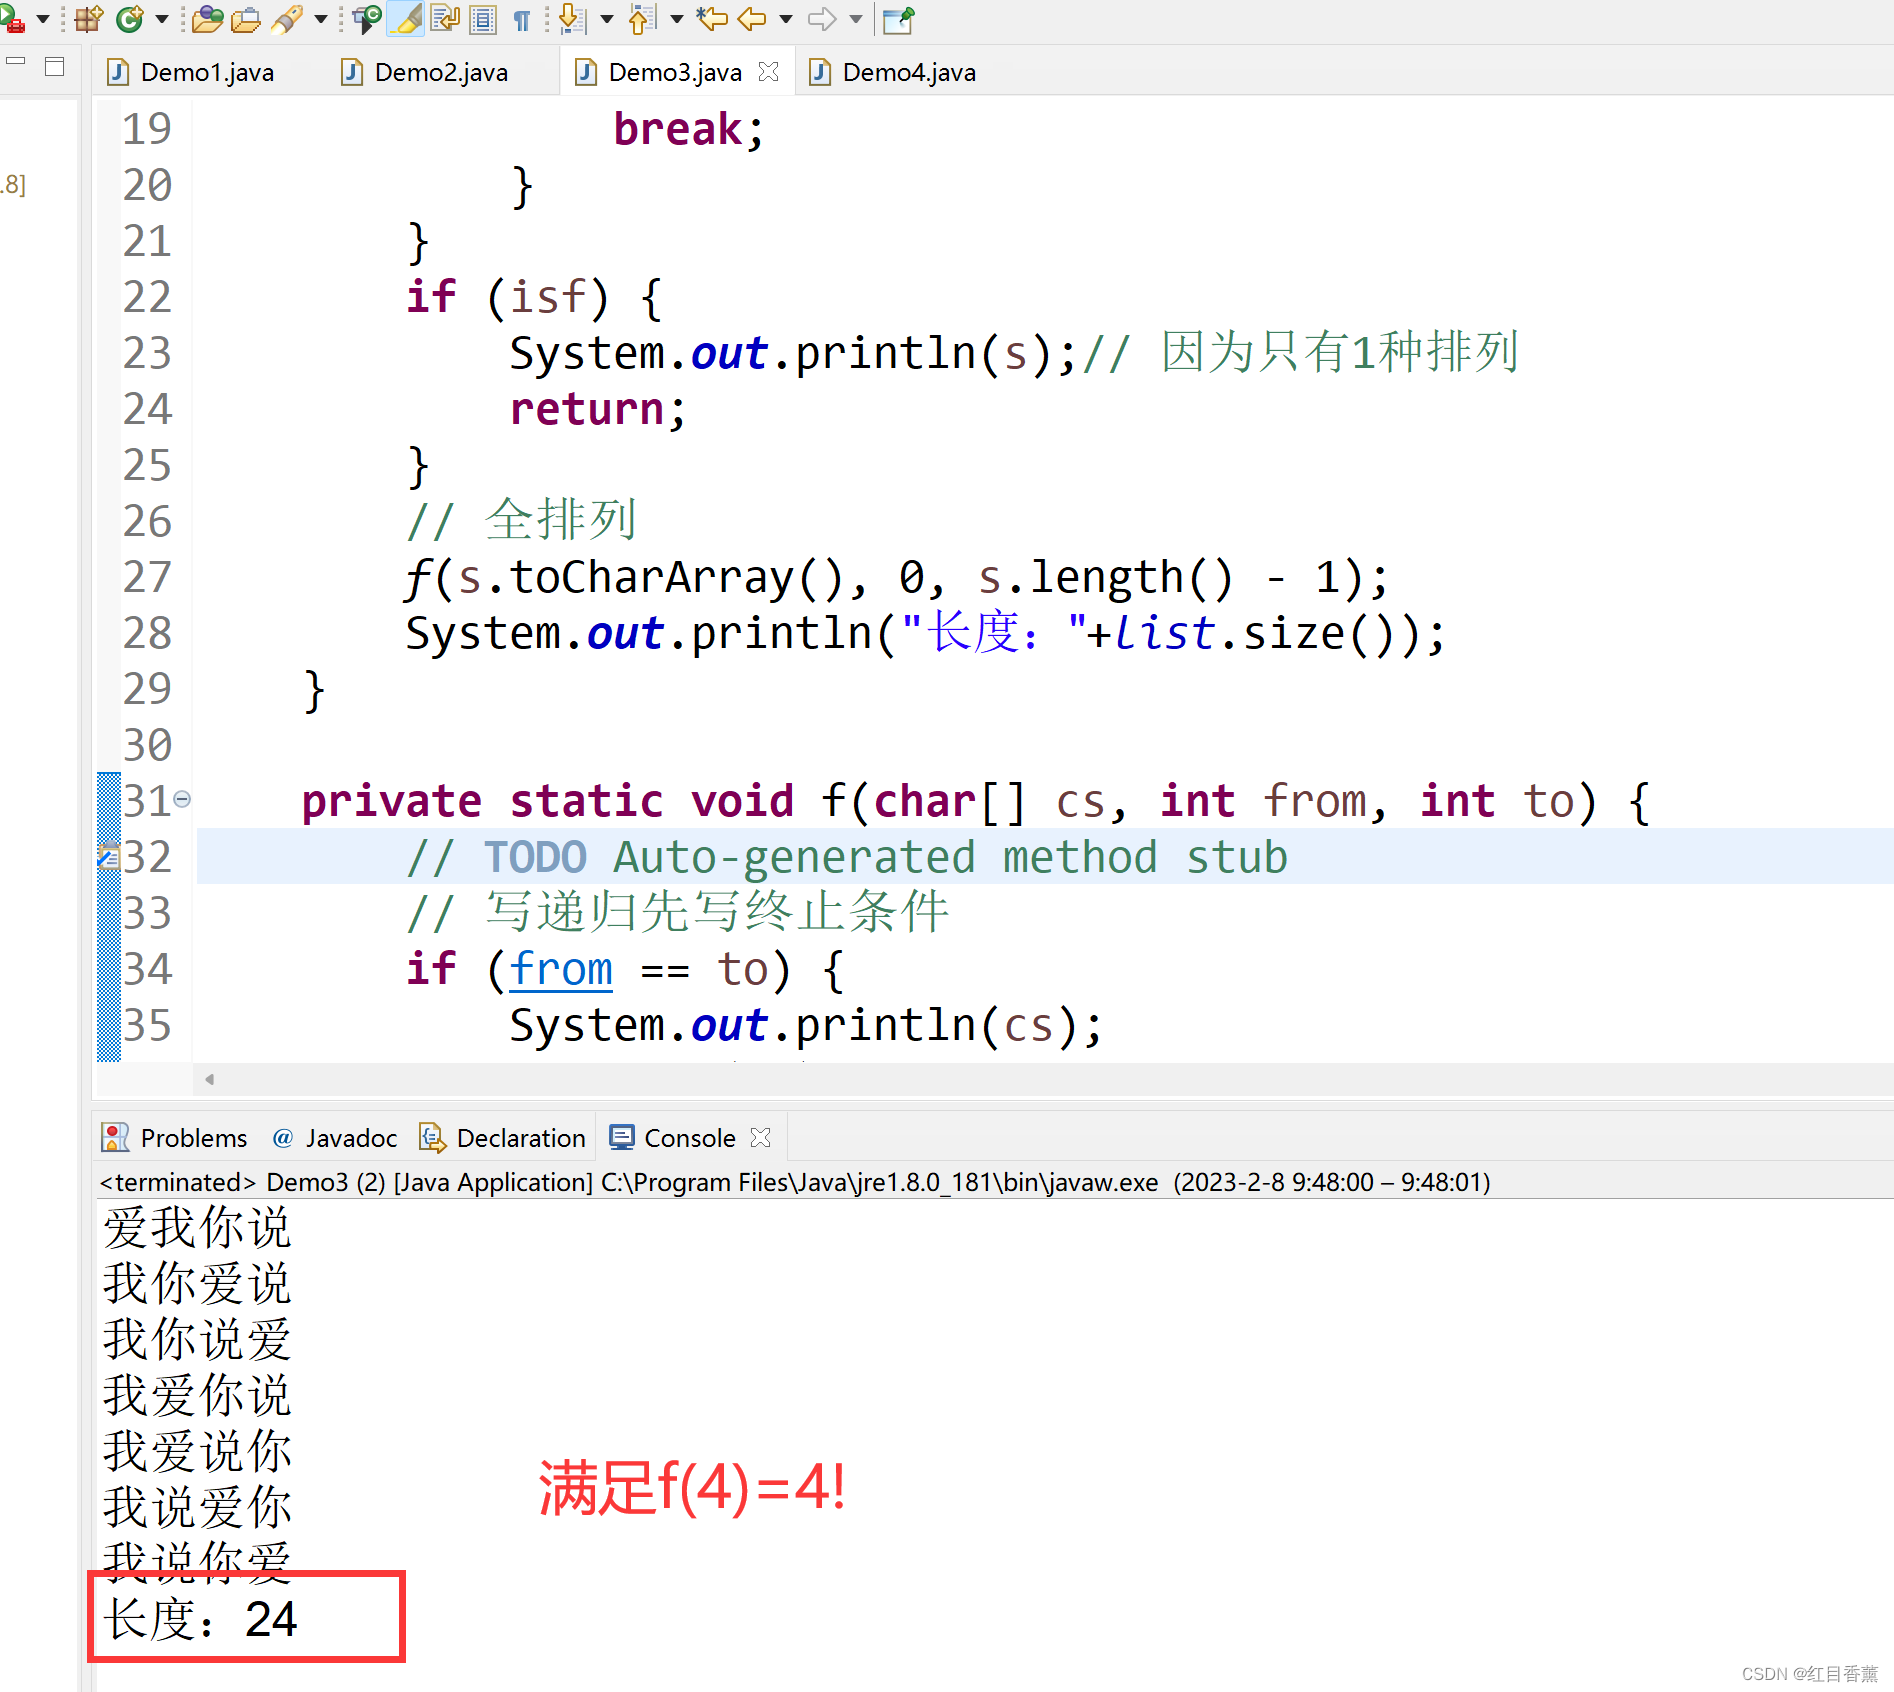Click console output line '我爱说你'

197,1452
